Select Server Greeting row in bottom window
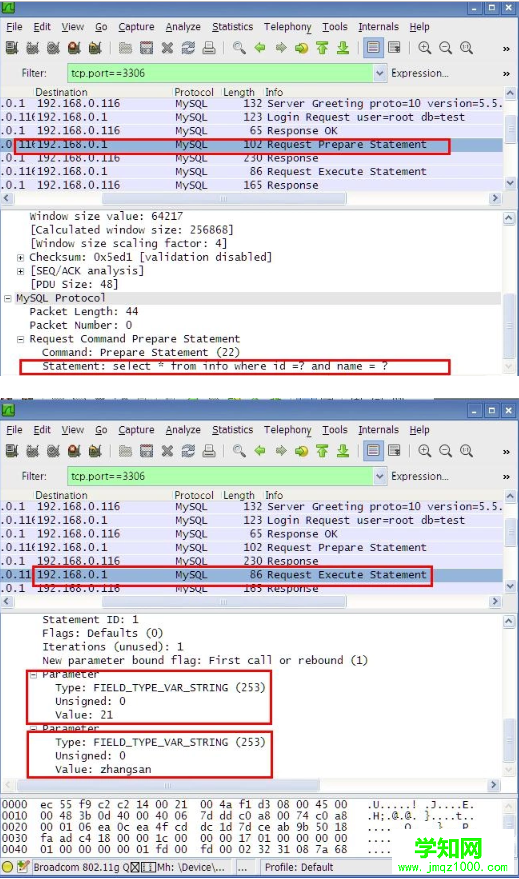Screen dimensions: 519x879 coord(252,507)
